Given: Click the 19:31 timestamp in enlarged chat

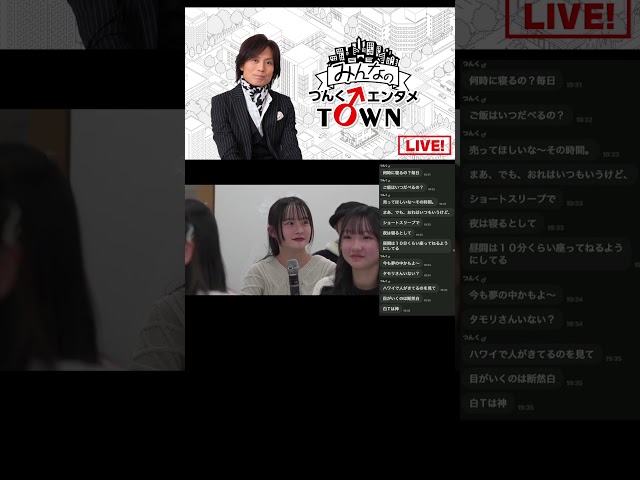Looking at the screenshot, I should [x=574, y=85].
